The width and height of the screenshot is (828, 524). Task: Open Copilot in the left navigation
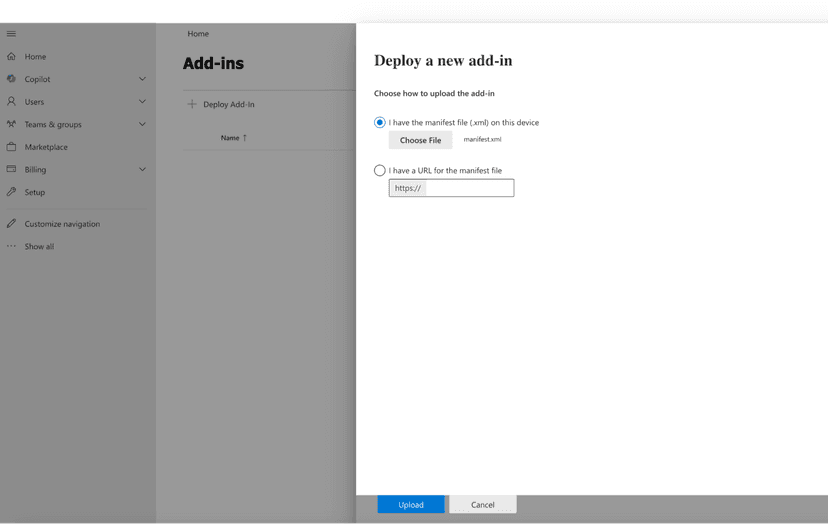tap(37, 79)
